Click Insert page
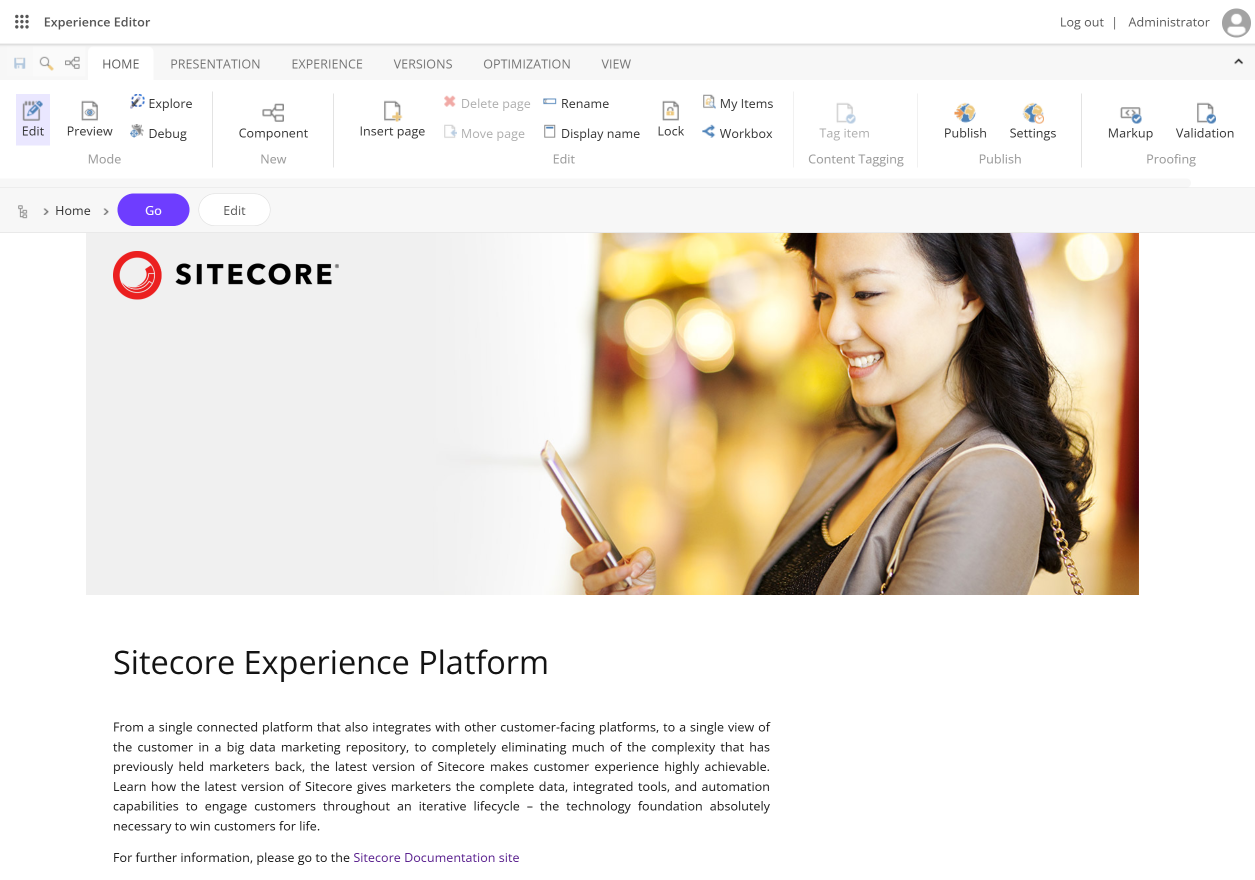The image size is (1255, 880). [x=392, y=120]
